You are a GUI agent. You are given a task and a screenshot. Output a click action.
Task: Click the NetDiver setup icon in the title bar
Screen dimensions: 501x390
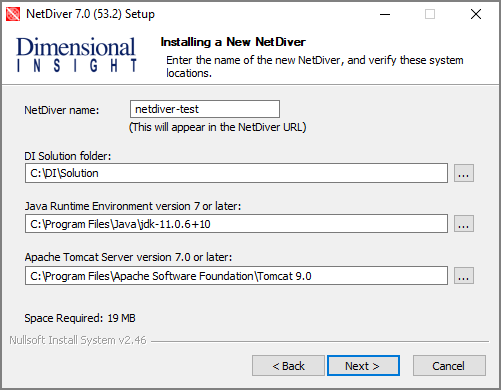coord(13,14)
